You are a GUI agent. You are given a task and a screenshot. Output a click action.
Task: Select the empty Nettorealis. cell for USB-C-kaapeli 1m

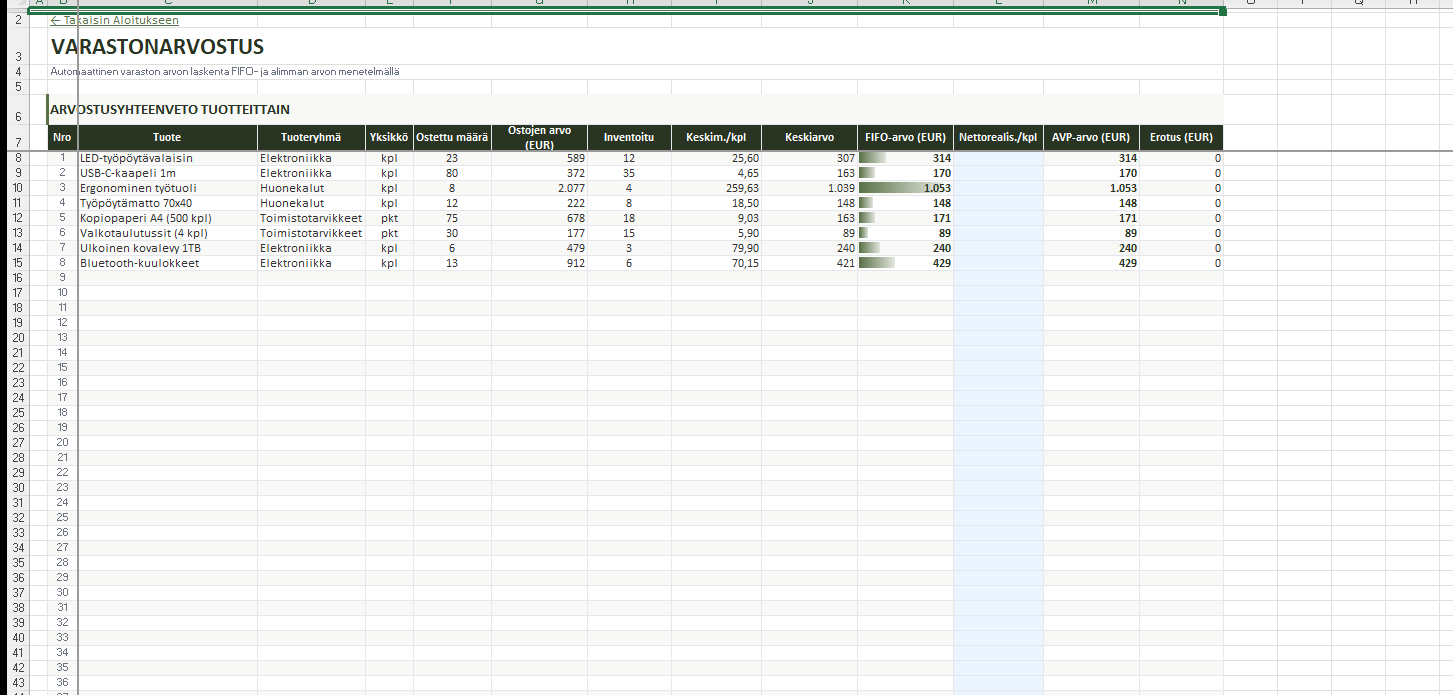click(998, 173)
